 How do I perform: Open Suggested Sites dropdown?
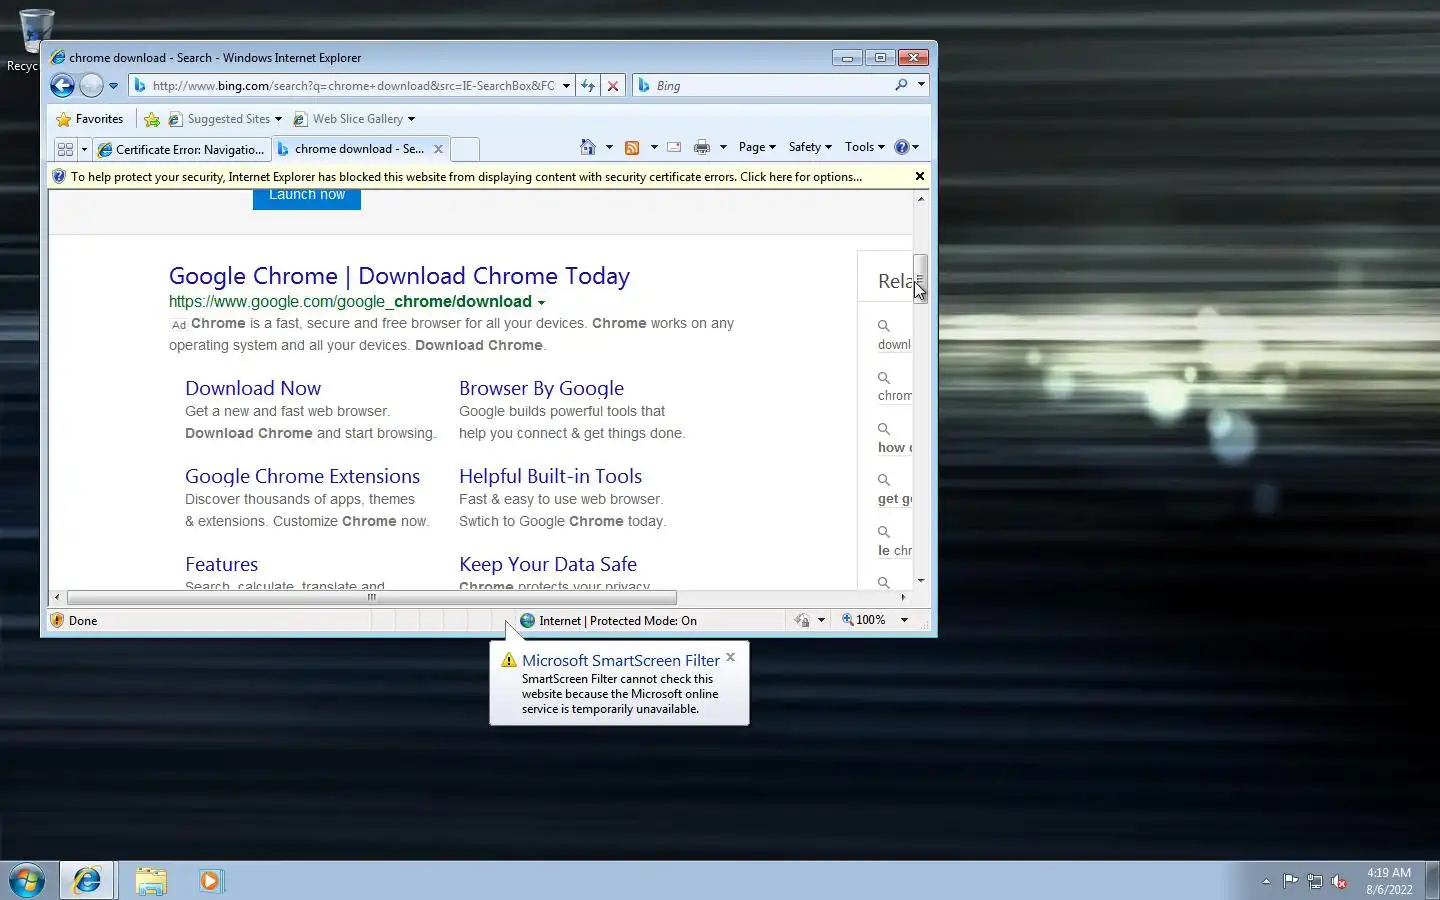coord(225,119)
